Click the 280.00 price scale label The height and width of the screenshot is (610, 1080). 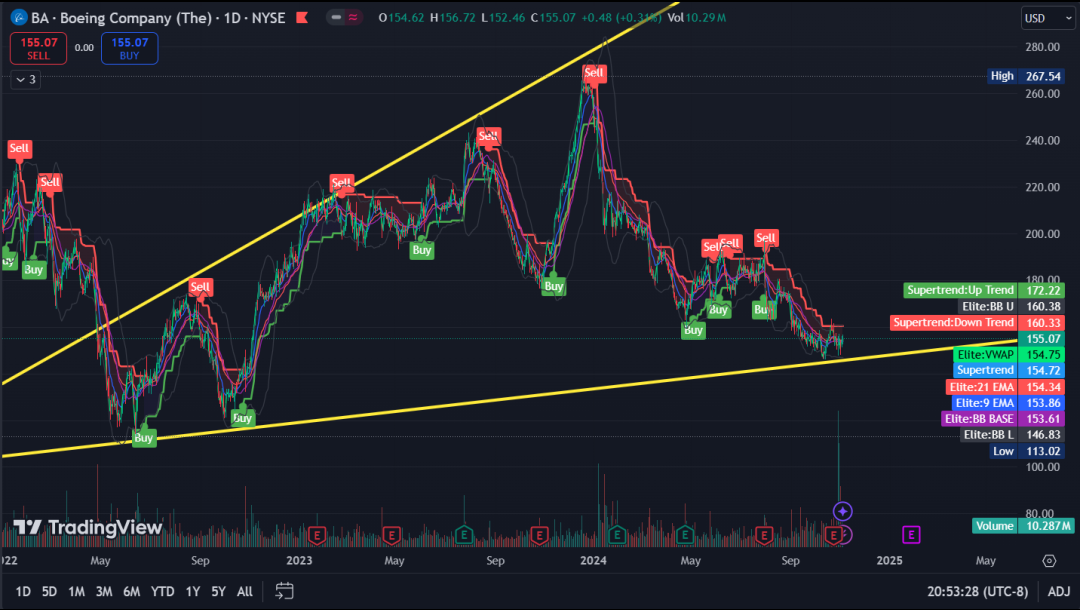(1042, 47)
